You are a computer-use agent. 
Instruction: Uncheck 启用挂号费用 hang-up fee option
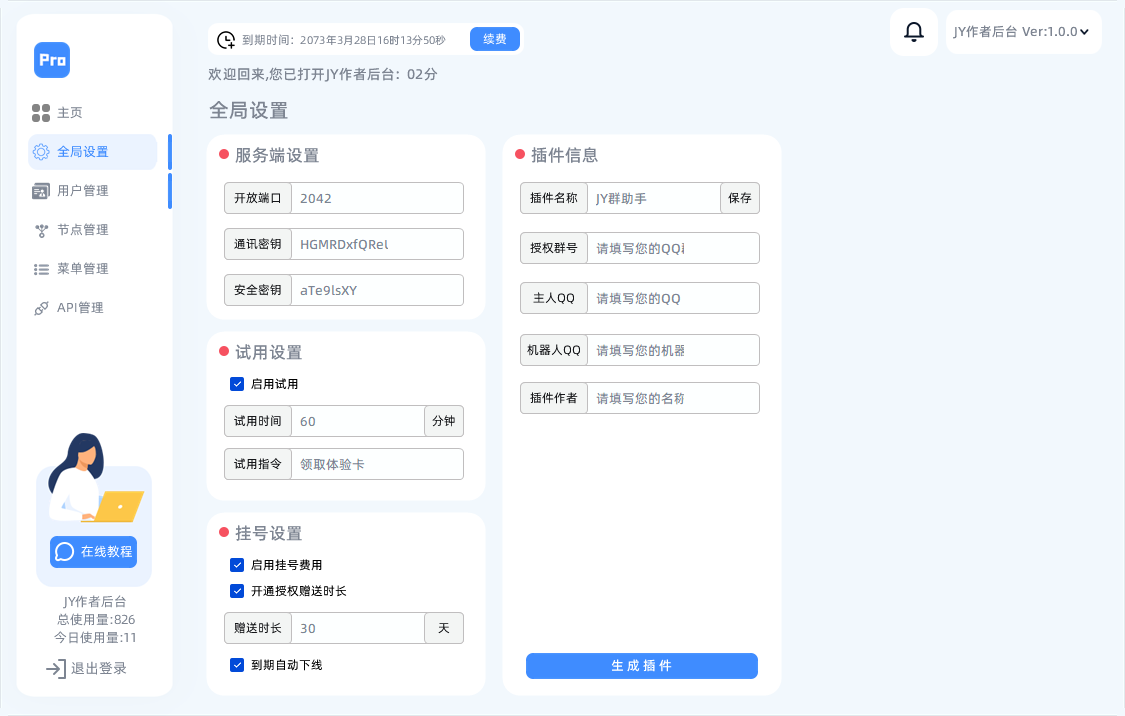[x=237, y=565]
